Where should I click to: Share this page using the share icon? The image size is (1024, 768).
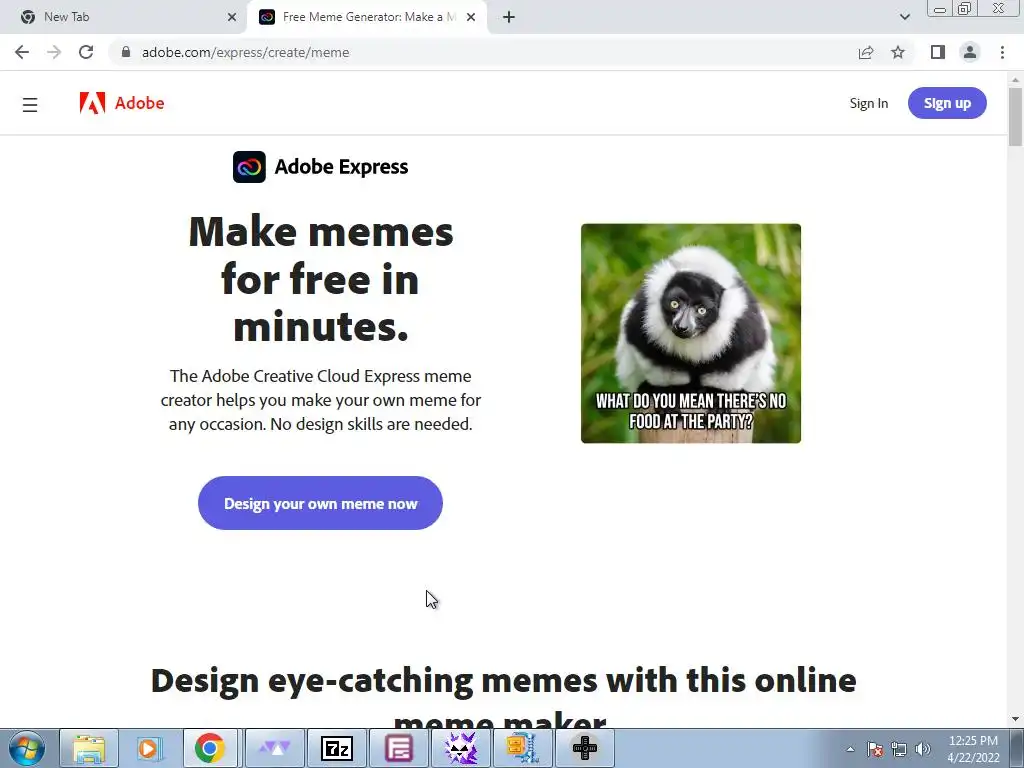click(x=866, y=52)
